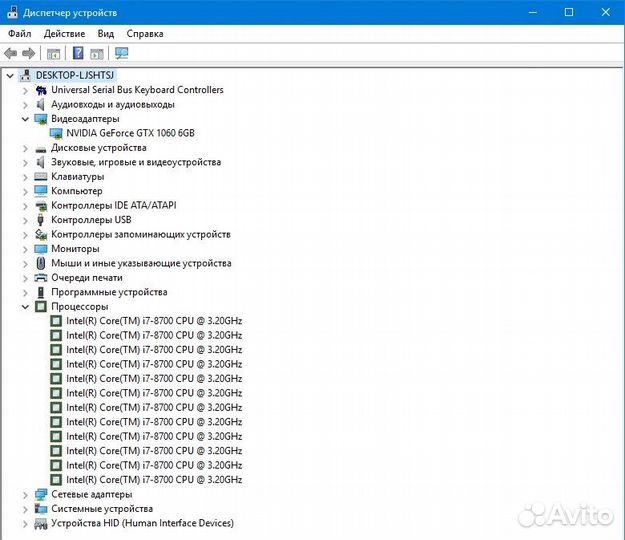Screen dimensions: 625x540
Task: Minimize the Диспетчер устройств window
Action: (533, 12)
